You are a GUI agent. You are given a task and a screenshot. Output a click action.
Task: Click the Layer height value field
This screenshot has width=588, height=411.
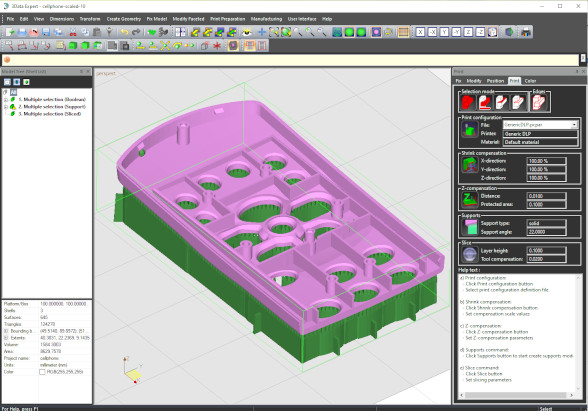tap(546, 250)
